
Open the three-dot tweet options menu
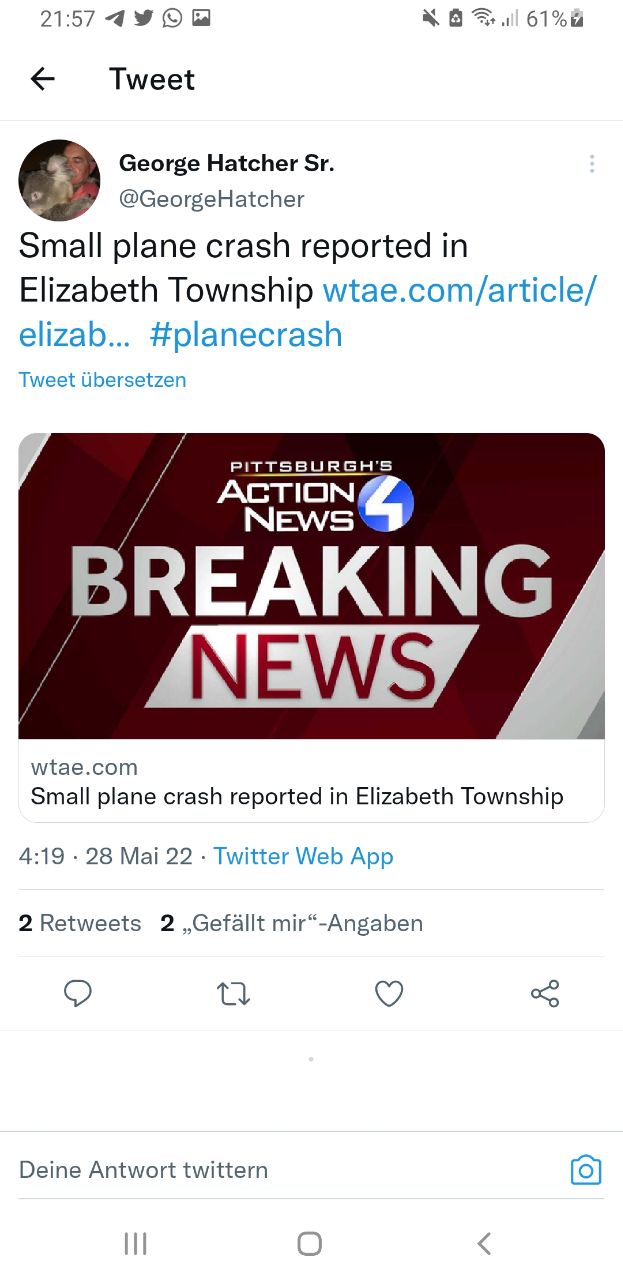coord(592,163)
